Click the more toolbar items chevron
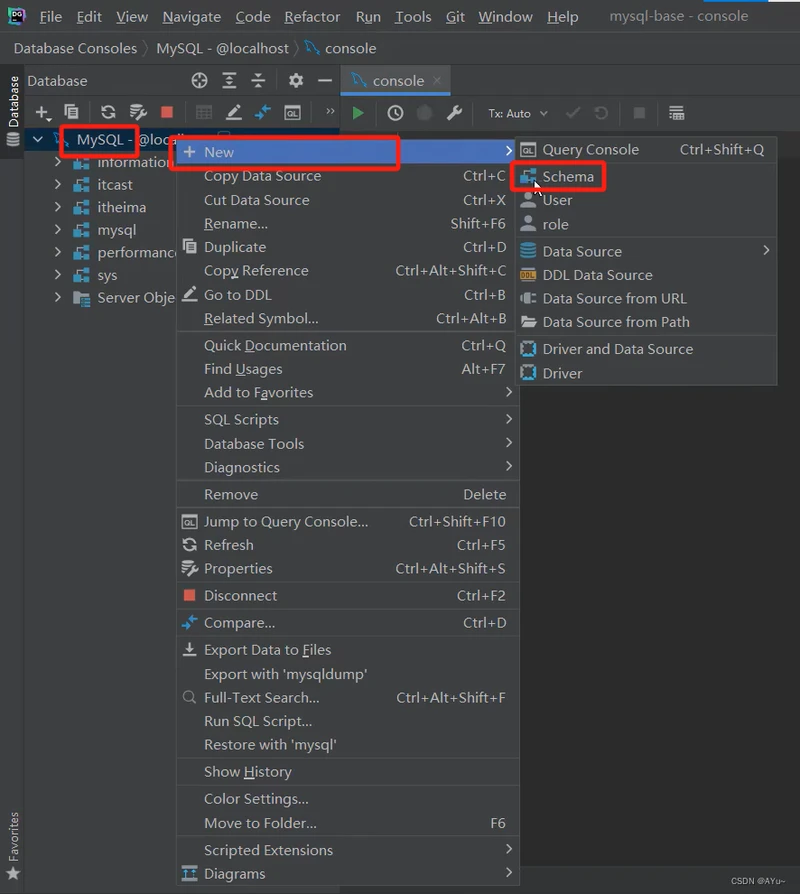Screen dimensions: 800x894 pos(330,111)
